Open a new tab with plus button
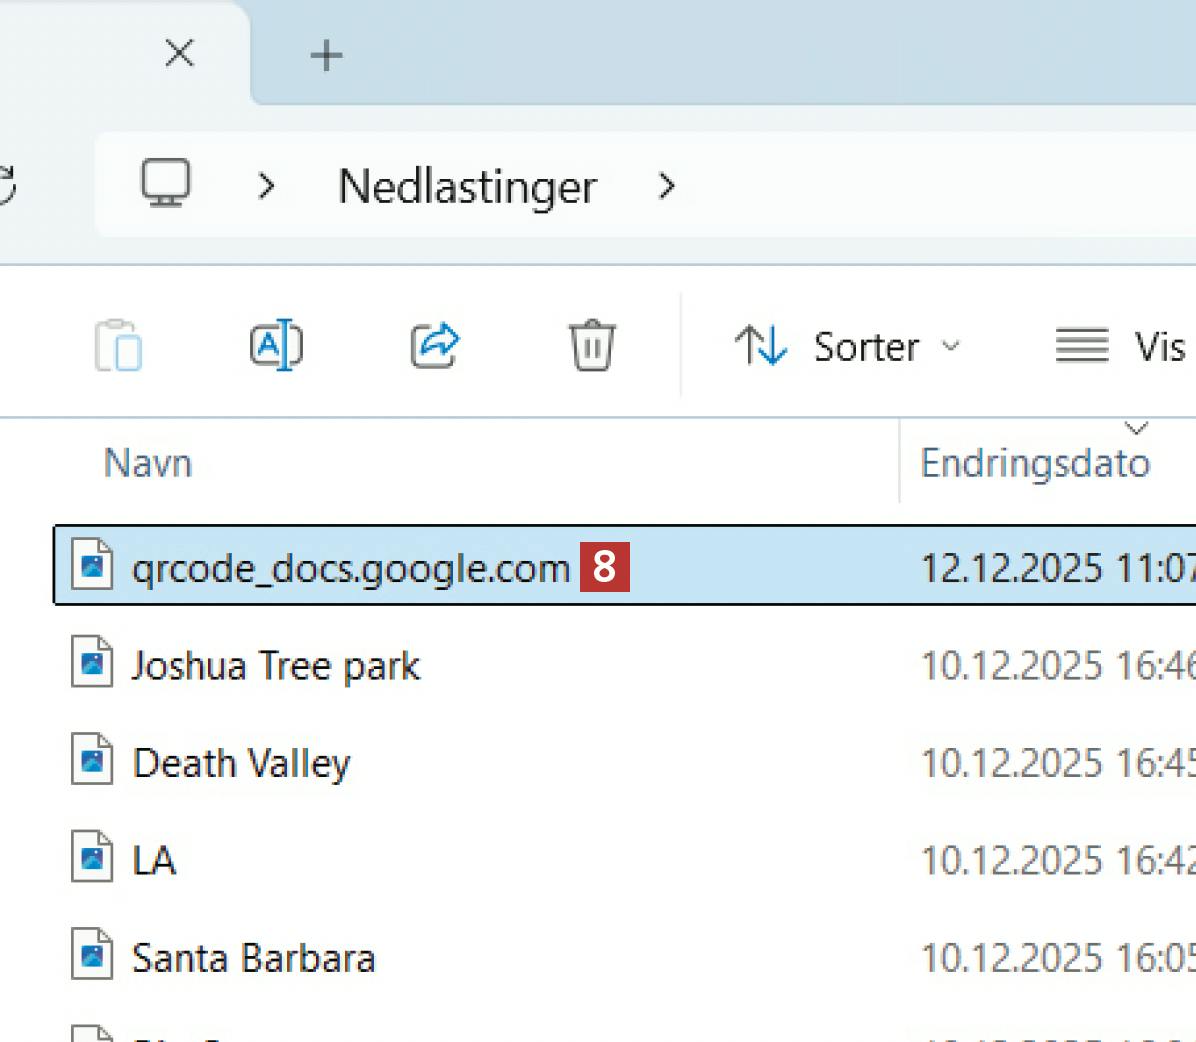Screen dimensions: 1196x1042 tap(326, 55)
